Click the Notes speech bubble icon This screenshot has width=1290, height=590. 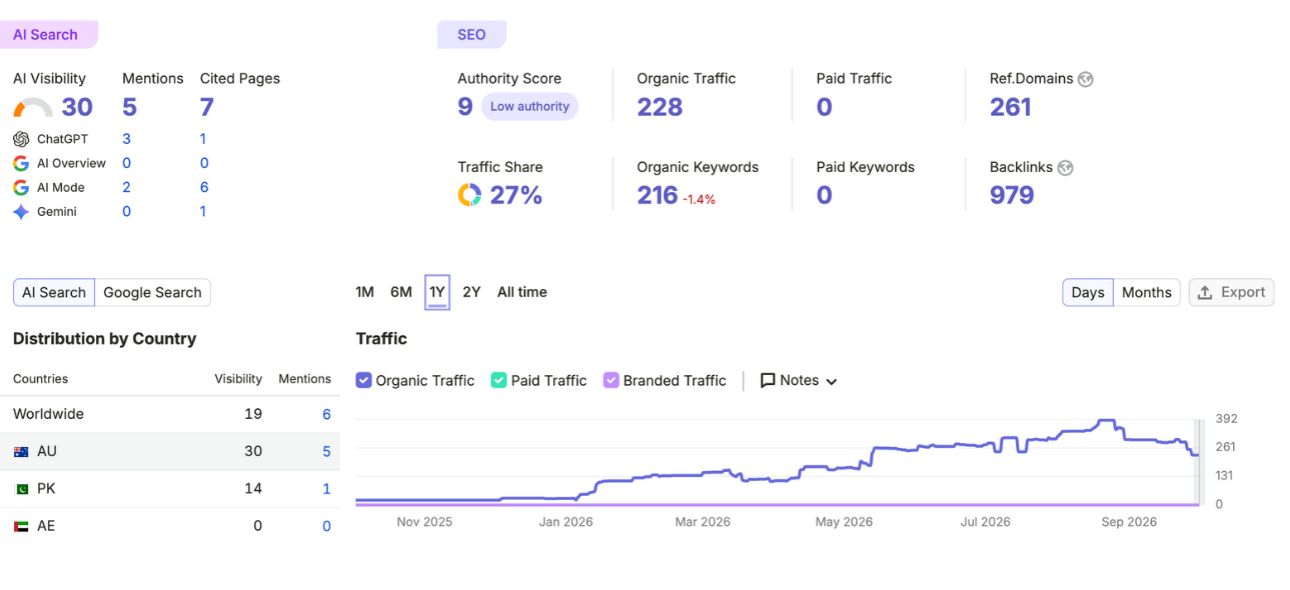coord(768,381)
